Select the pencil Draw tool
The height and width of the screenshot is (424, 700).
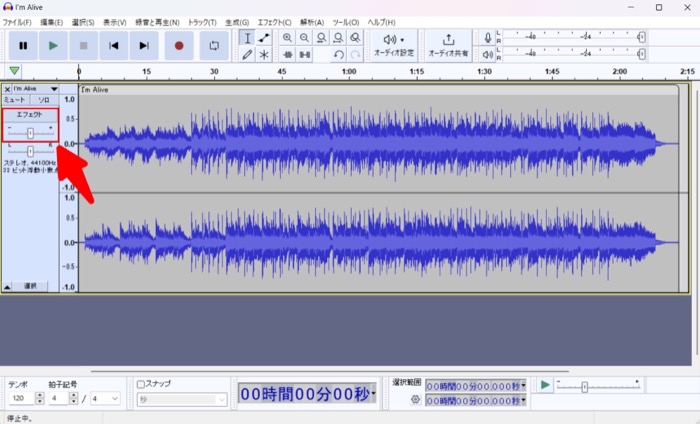point(247,55)
